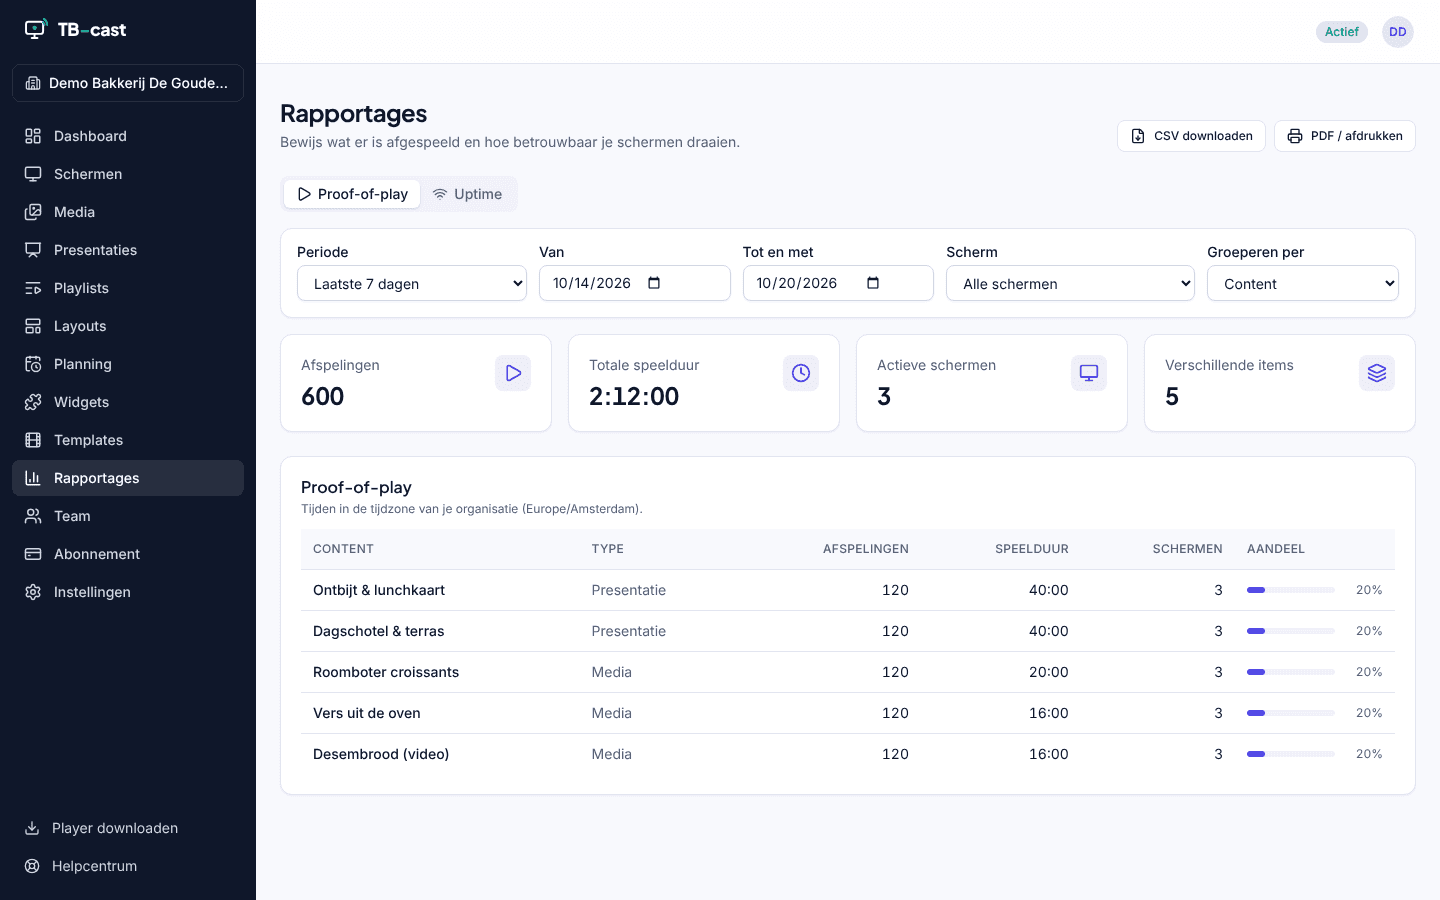Click the Dagschotel & terras content name

pyautogui.click(x=379, y=631)
